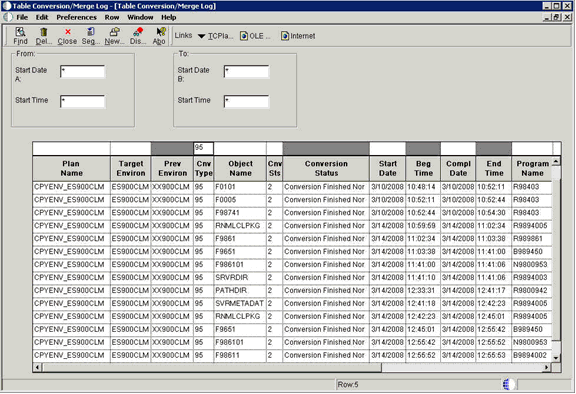Viewport: 576px width, 394px height.
Task: Click the Object Name column header
Action: [x=240, y=168]
